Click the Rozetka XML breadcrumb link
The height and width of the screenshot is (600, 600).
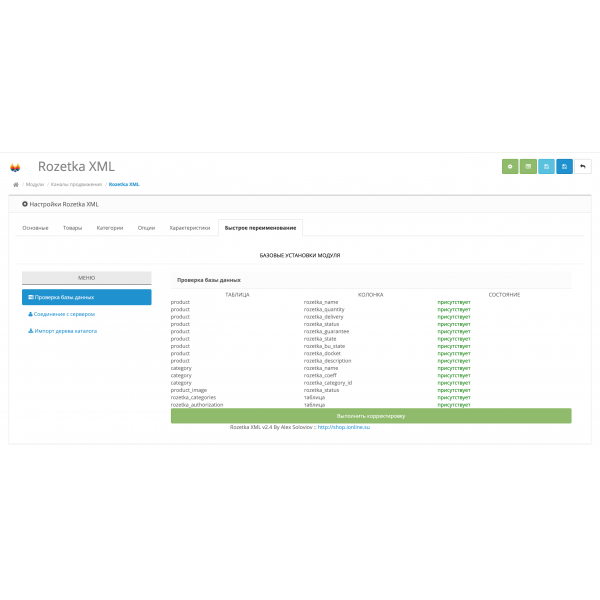124,184
